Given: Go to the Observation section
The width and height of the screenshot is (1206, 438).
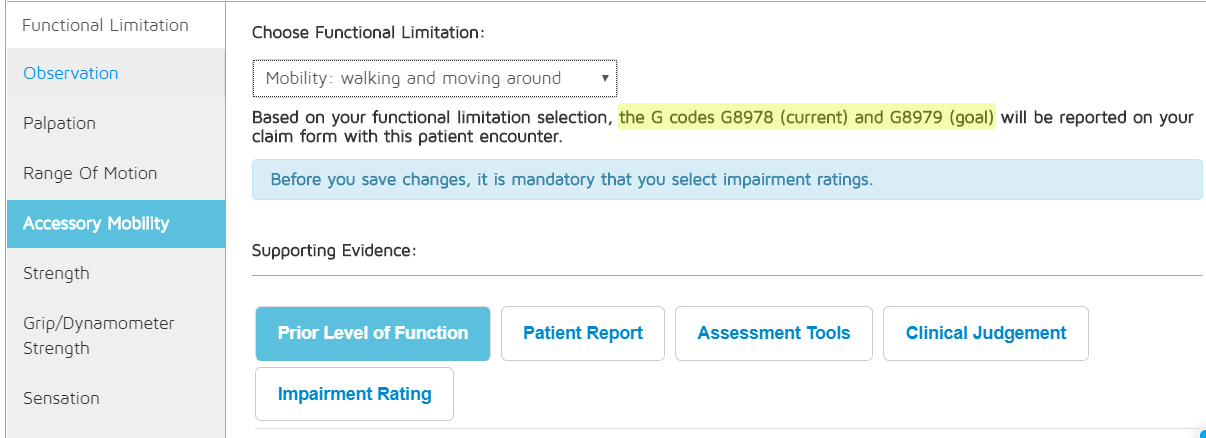Looking at the screenshot, I should [x=71, y=73].
